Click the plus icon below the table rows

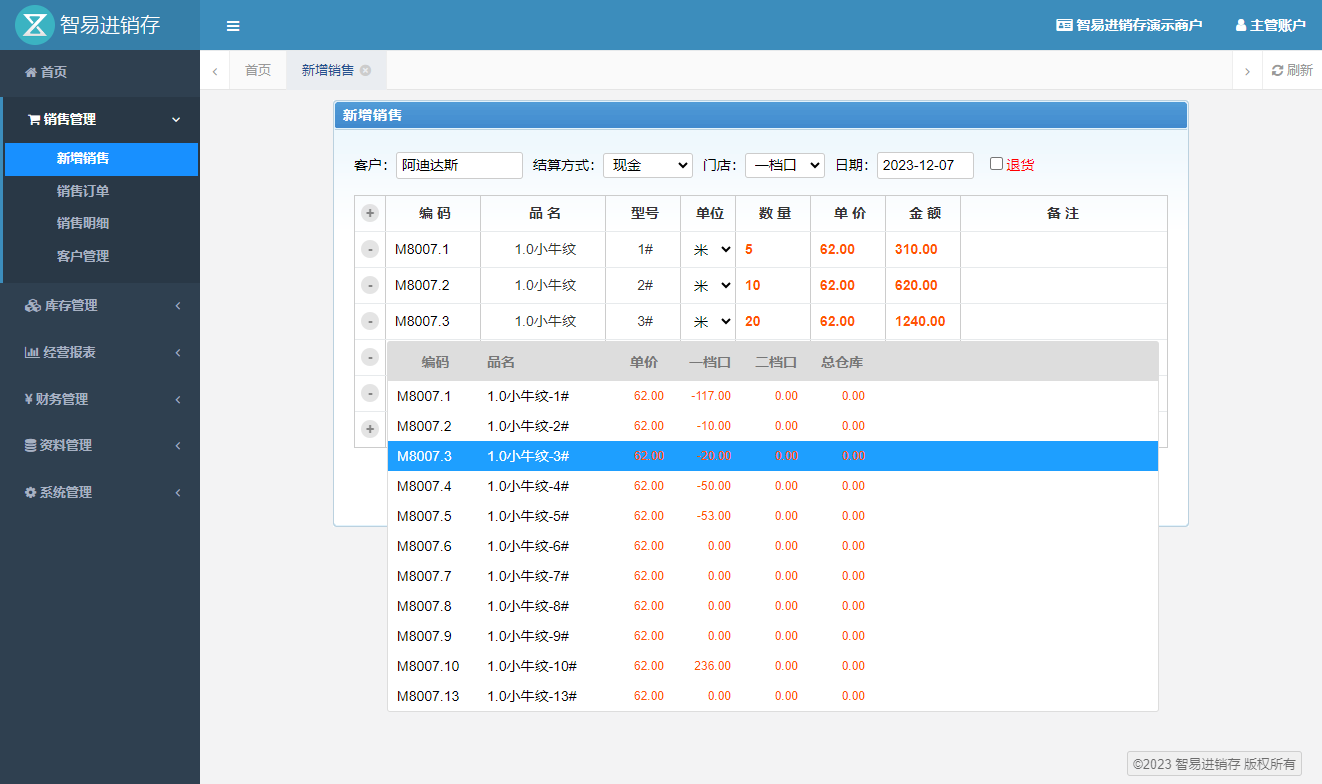point(370,429)
